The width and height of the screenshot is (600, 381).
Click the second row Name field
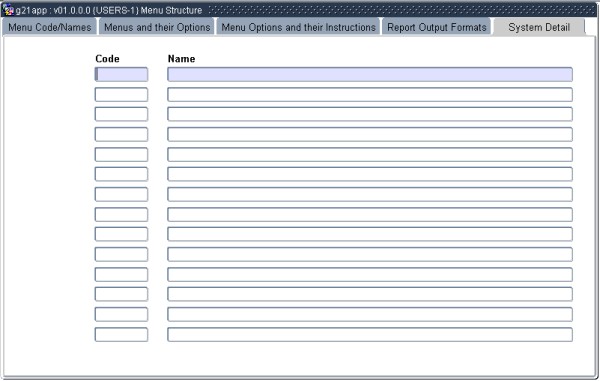coord(370,94)
